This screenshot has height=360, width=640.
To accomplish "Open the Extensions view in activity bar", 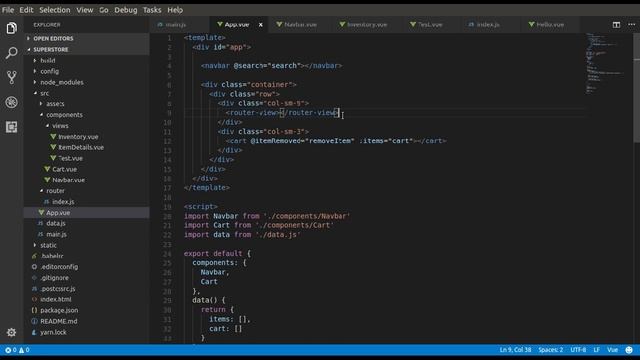I will pyautogui.click(x=11, y=127).
